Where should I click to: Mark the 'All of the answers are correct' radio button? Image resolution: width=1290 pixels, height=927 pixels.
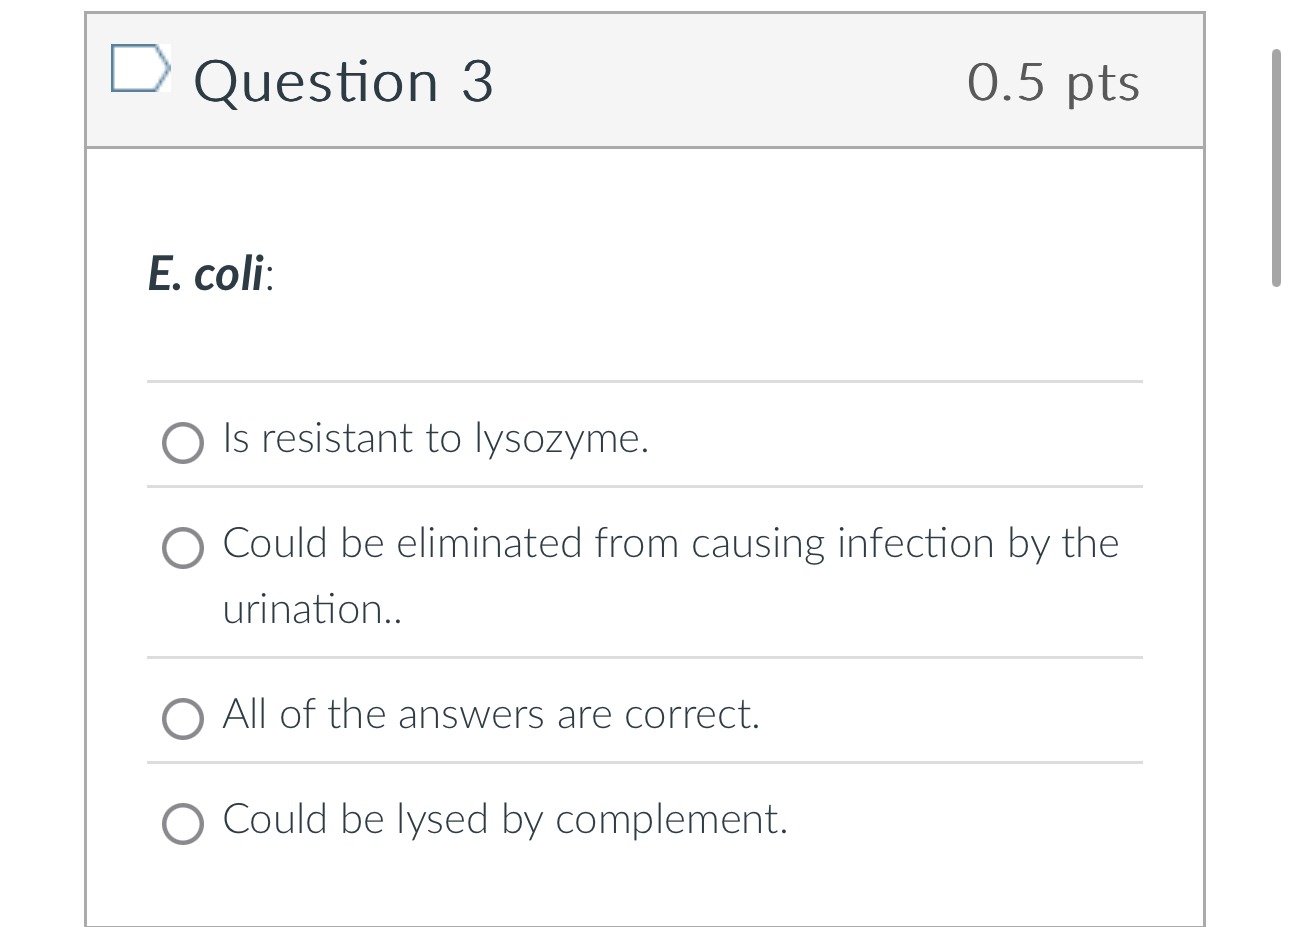coord(183,718)
